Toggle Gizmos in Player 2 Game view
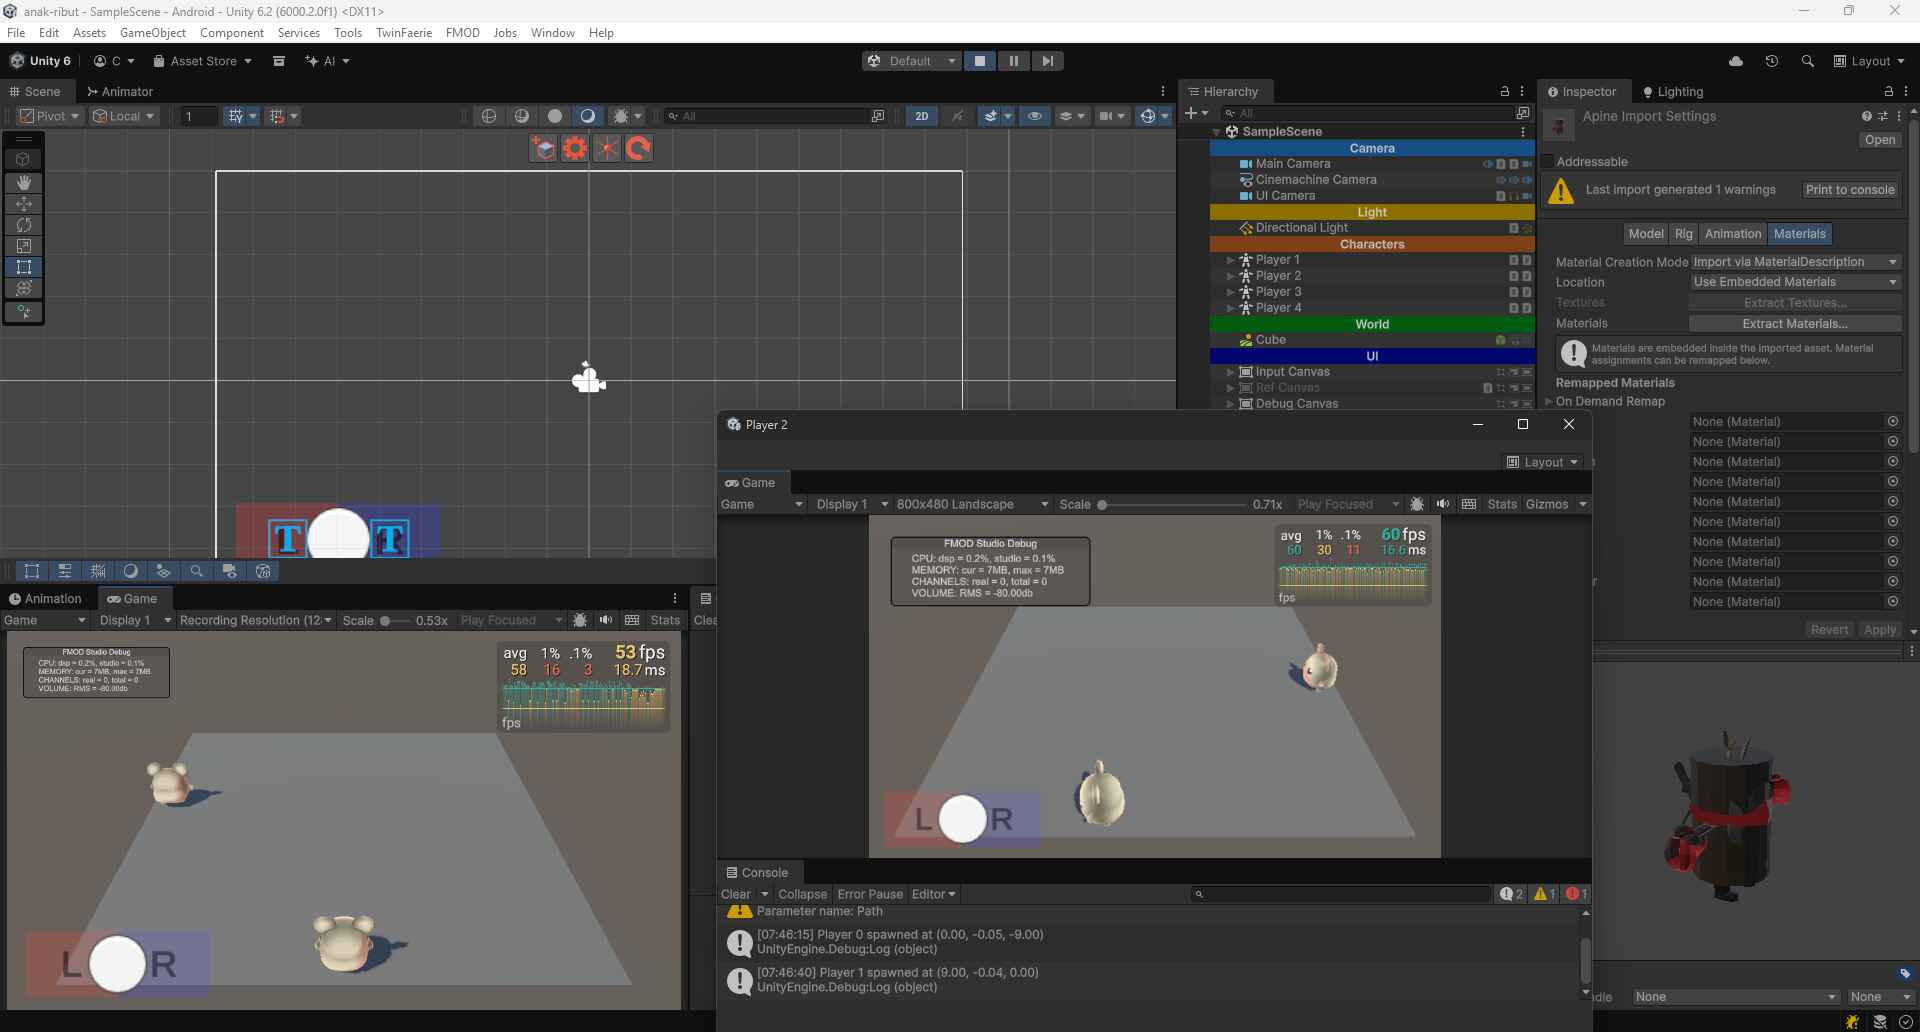 [x=1547, y=504]
